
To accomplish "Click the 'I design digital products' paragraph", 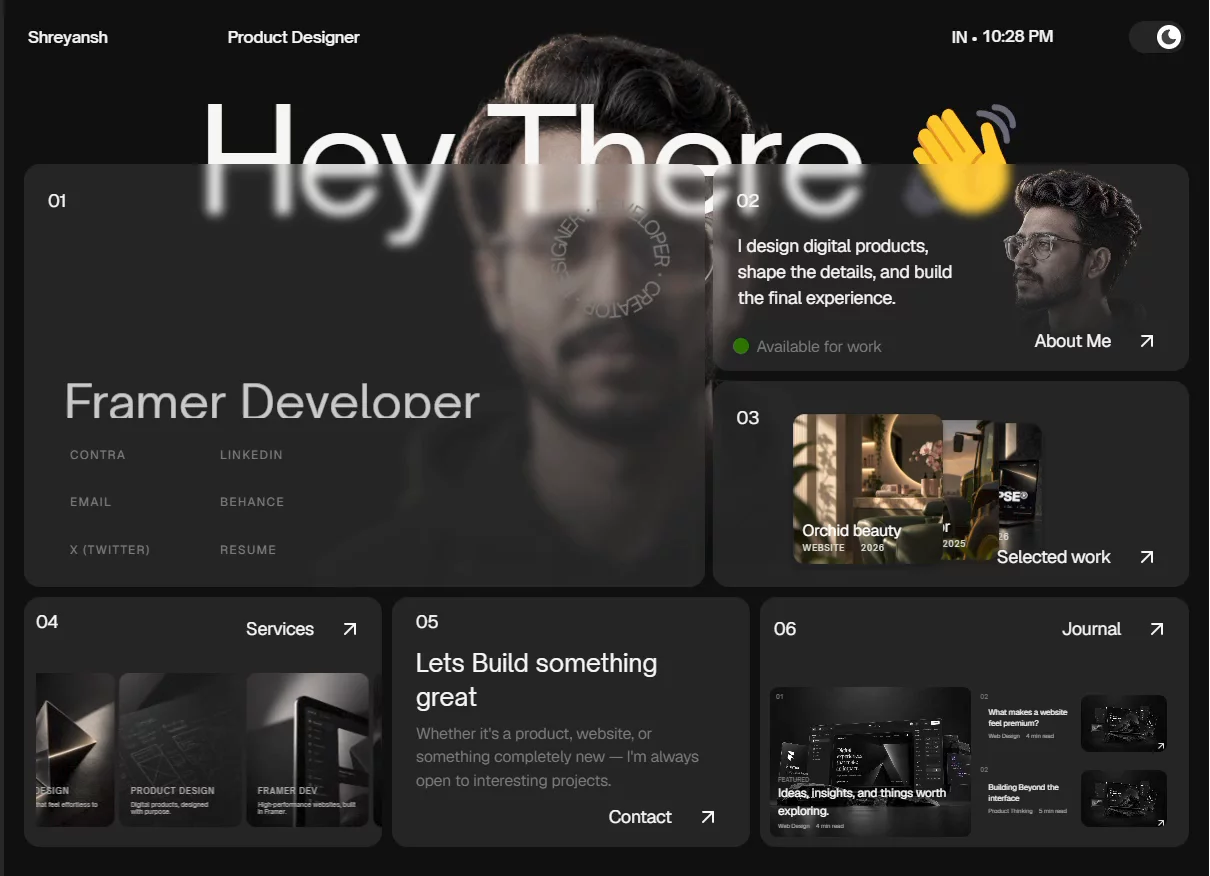I will pyautogui.click(x=845, y=272).
